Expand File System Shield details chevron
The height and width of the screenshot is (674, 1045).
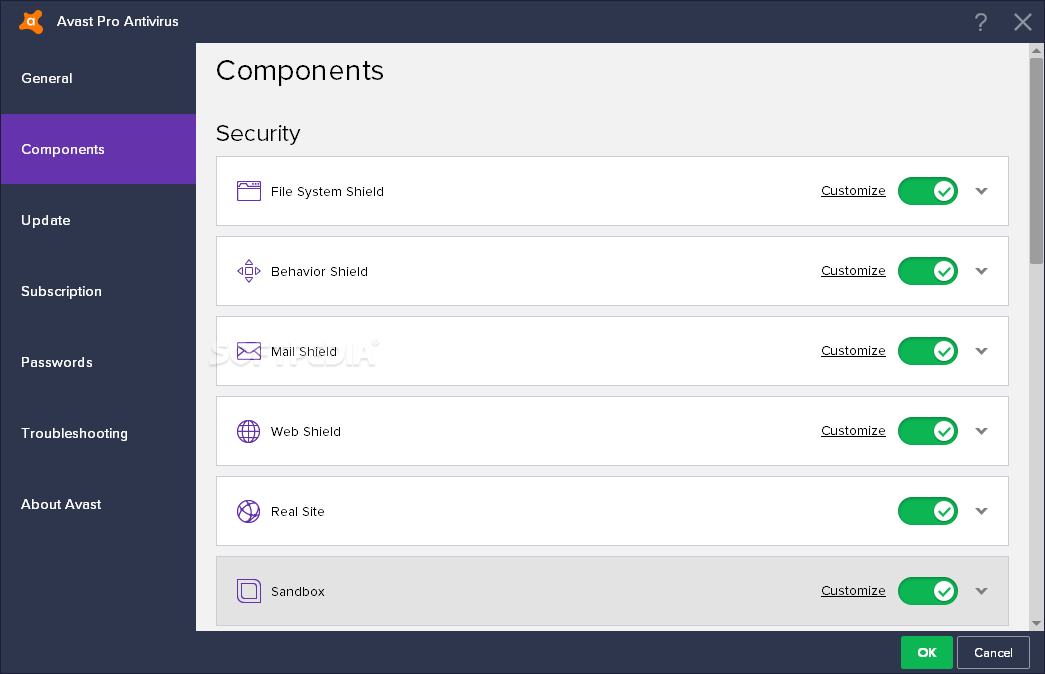(981, 191)
